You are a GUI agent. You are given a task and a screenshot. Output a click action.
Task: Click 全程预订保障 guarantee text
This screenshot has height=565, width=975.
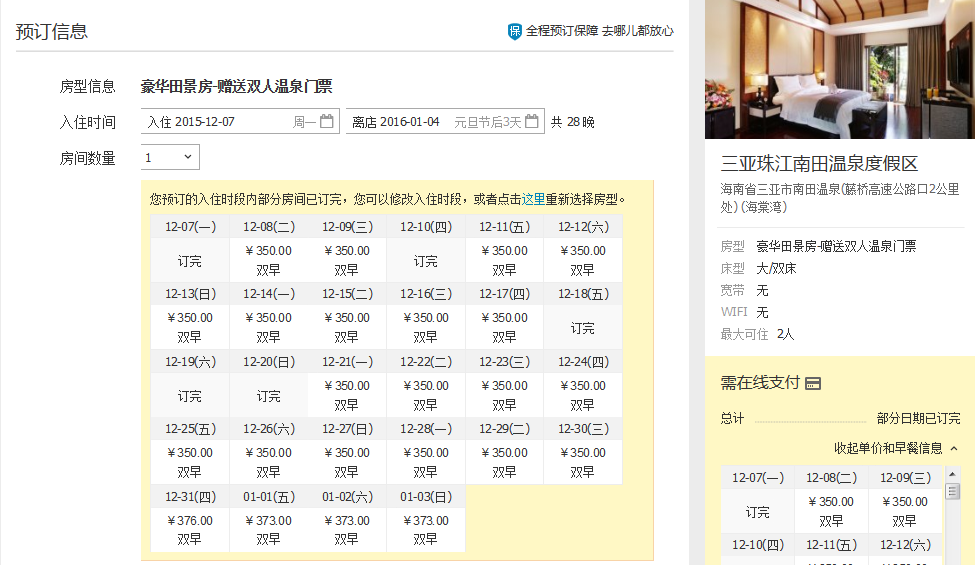[561, 31]
